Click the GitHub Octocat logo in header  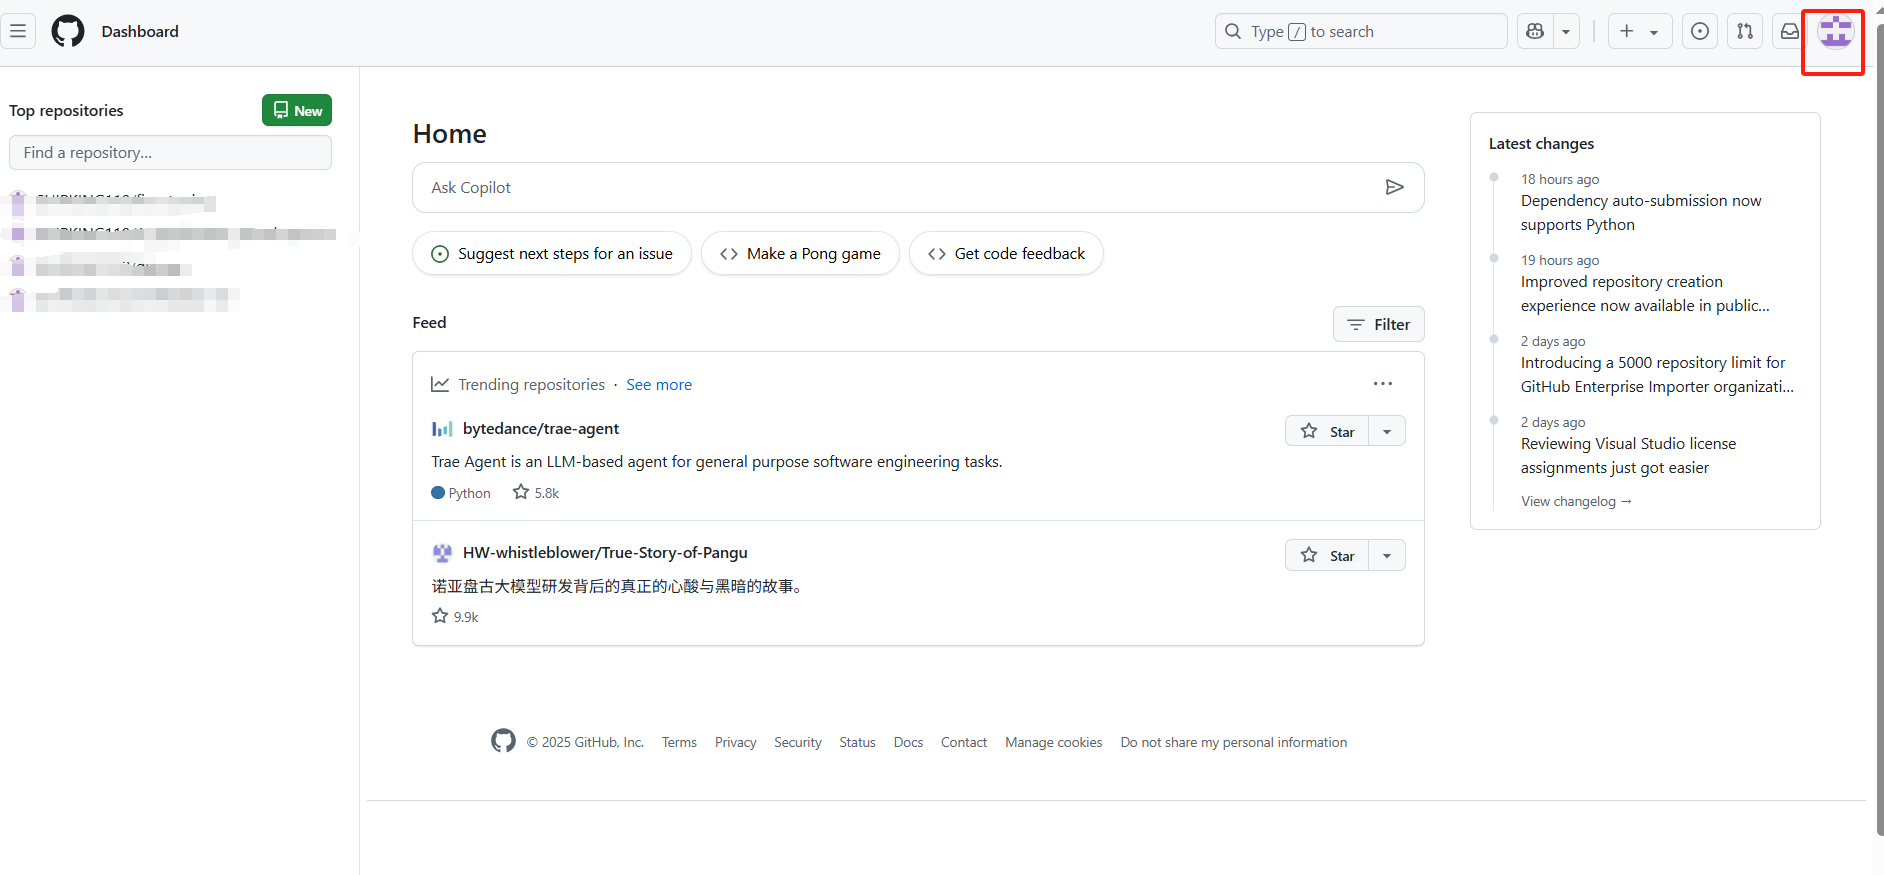[68, 31]
